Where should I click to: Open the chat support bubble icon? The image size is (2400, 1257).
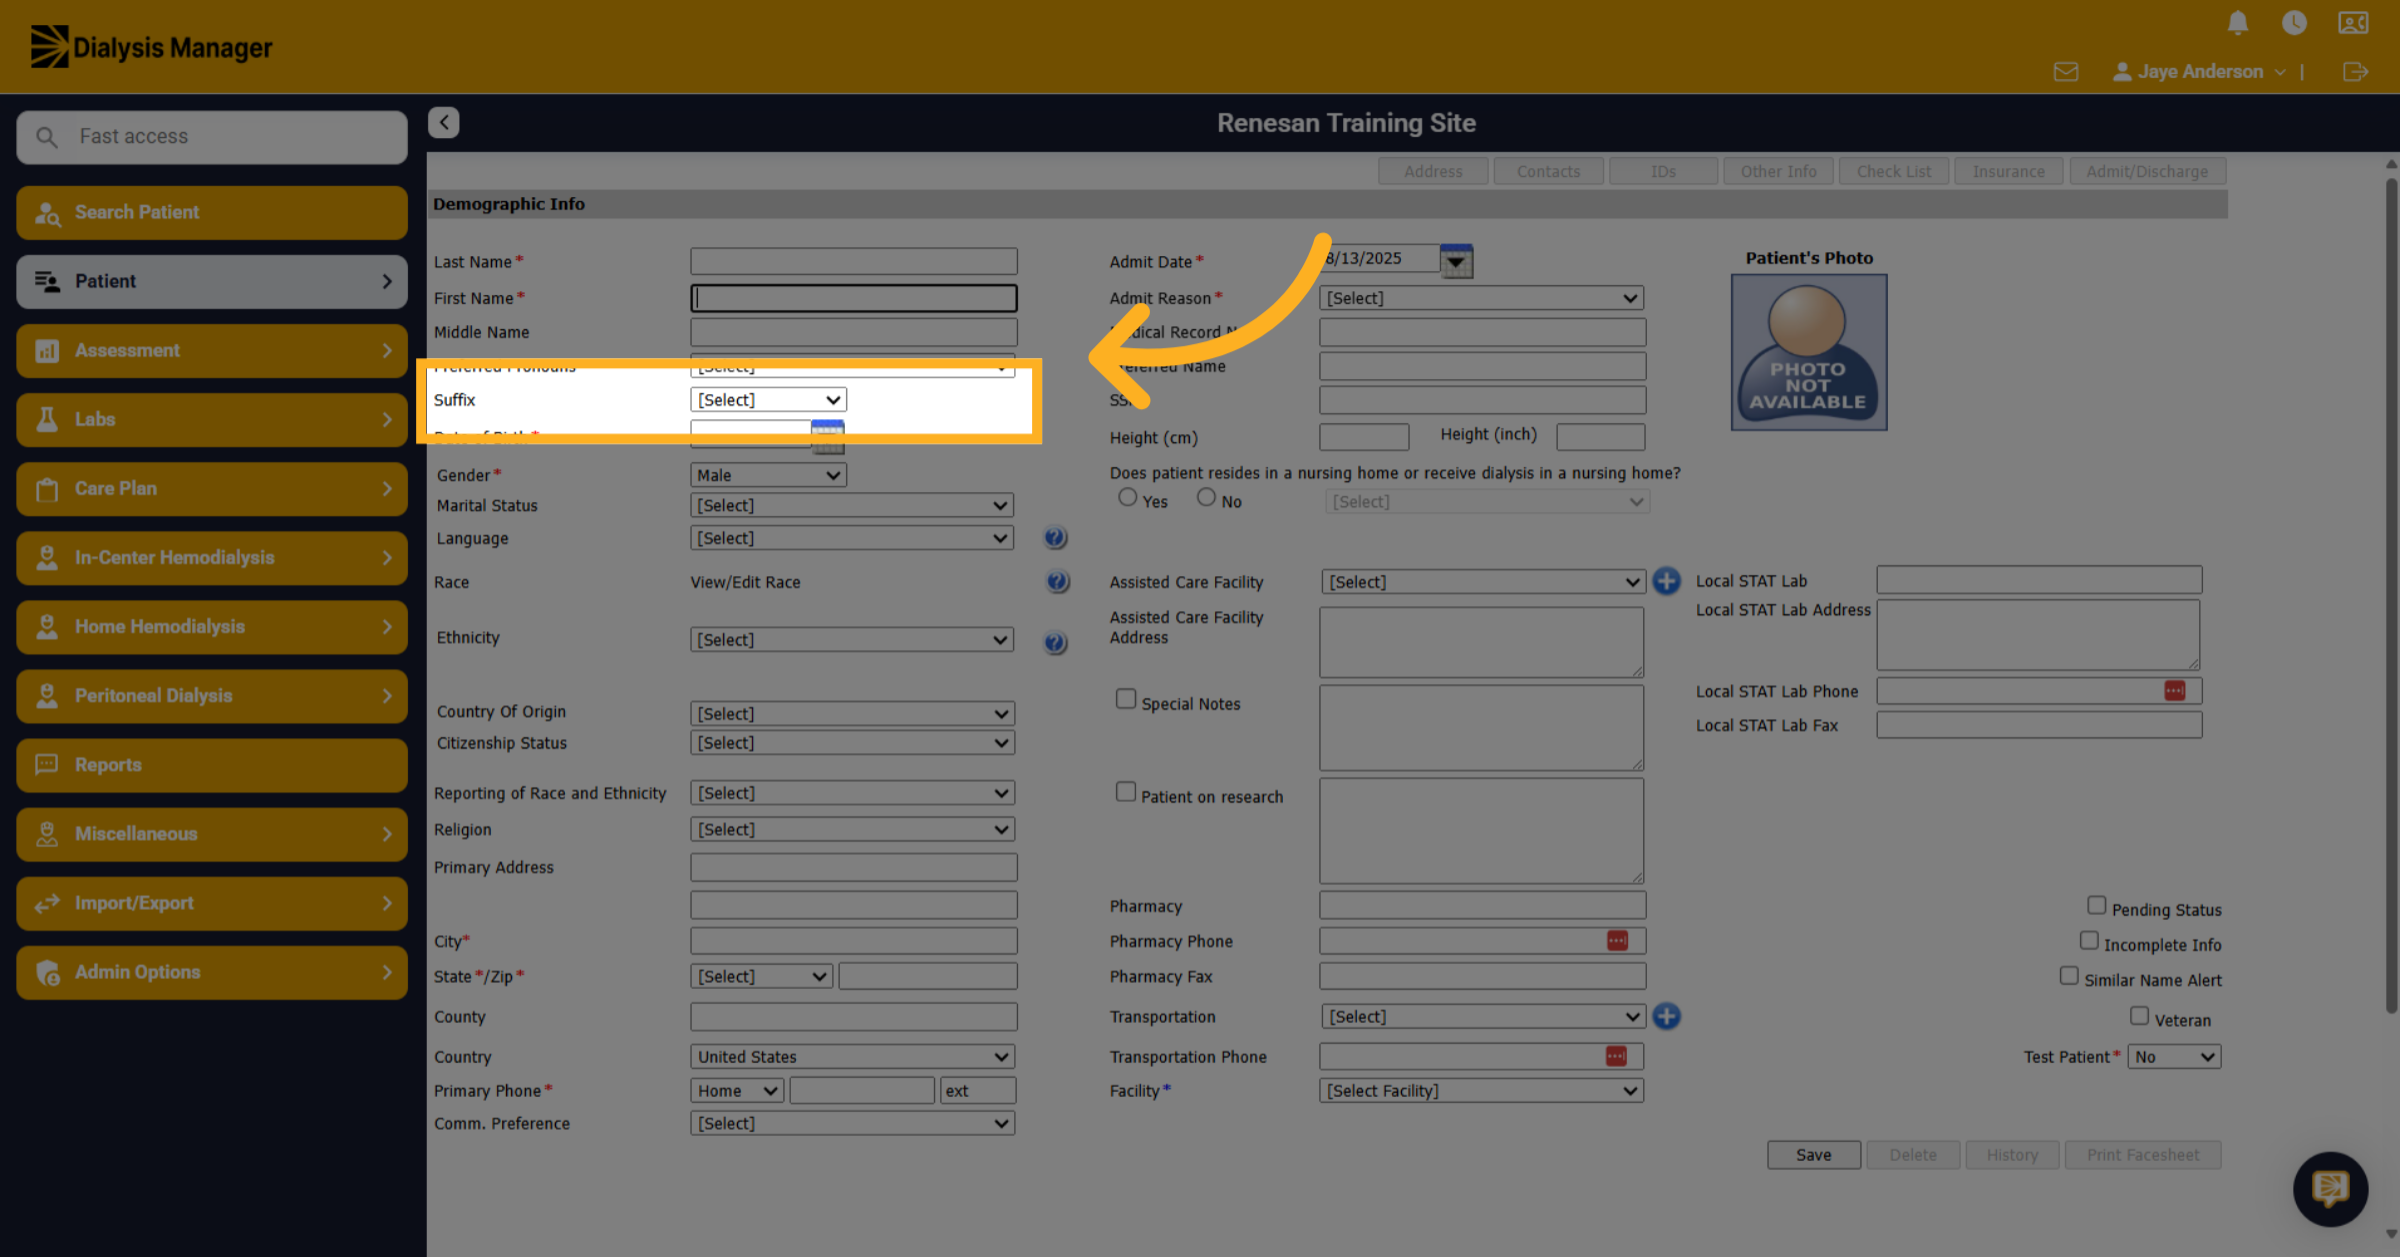pyautogui.click(x=2330, y=1189)
